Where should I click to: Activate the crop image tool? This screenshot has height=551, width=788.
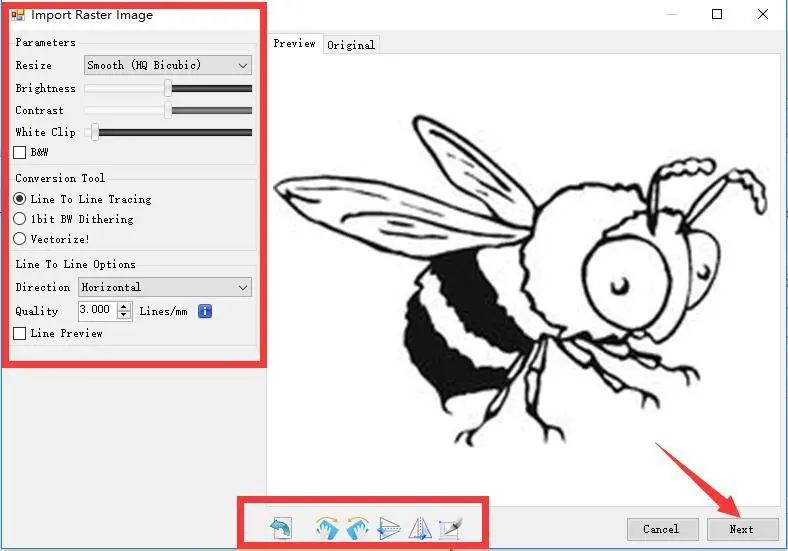(x=450, y=528)
